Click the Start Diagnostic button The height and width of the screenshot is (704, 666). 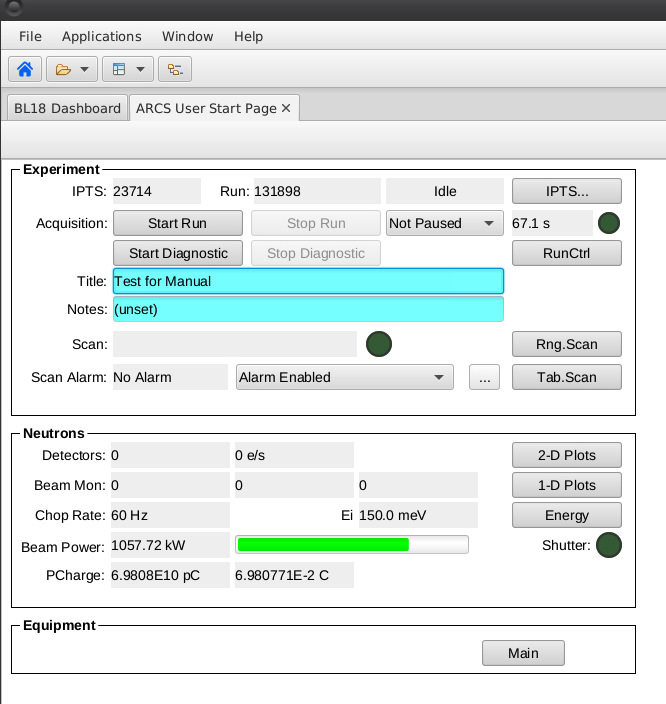coord(178,253)
